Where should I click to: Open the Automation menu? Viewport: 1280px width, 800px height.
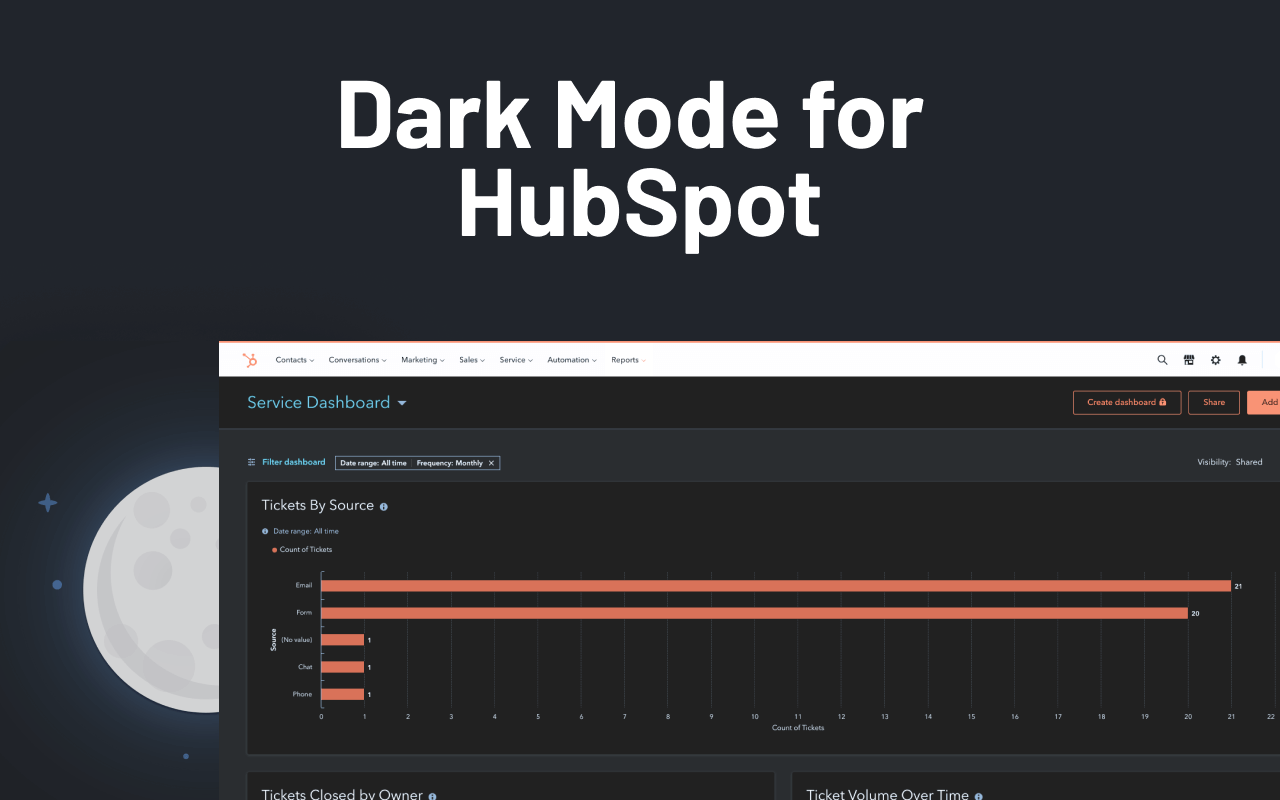click(572, 360)
